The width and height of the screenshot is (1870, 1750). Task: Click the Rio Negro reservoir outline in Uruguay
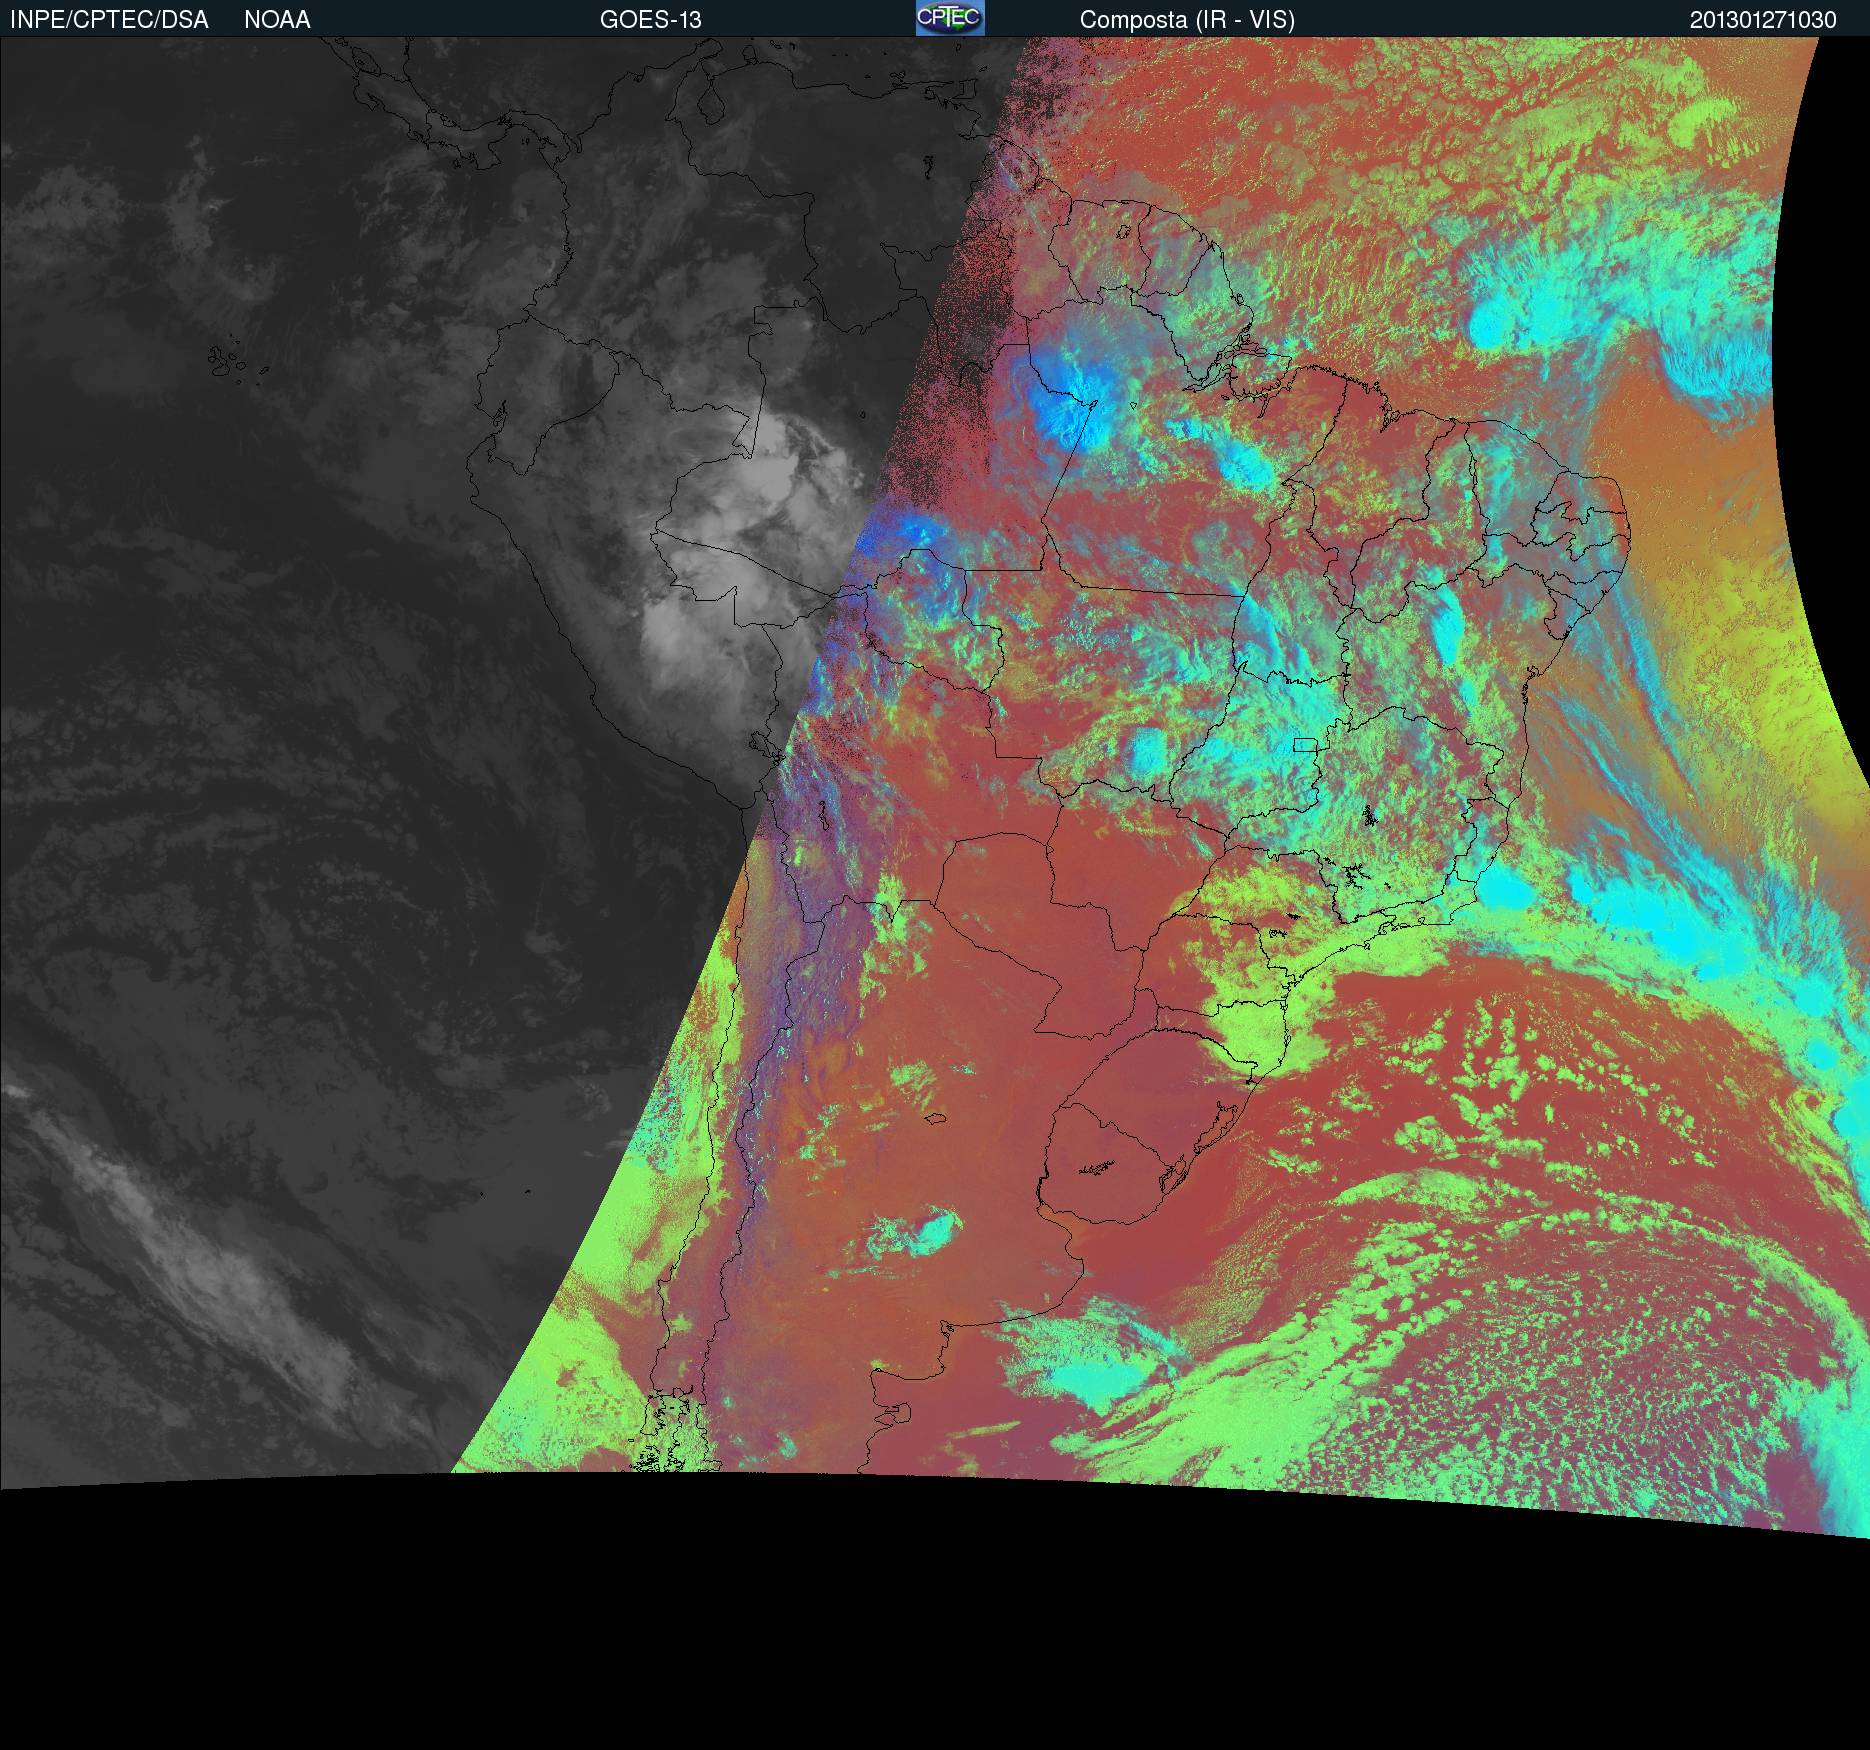pyautogui.click(x=1098, y=1166)
